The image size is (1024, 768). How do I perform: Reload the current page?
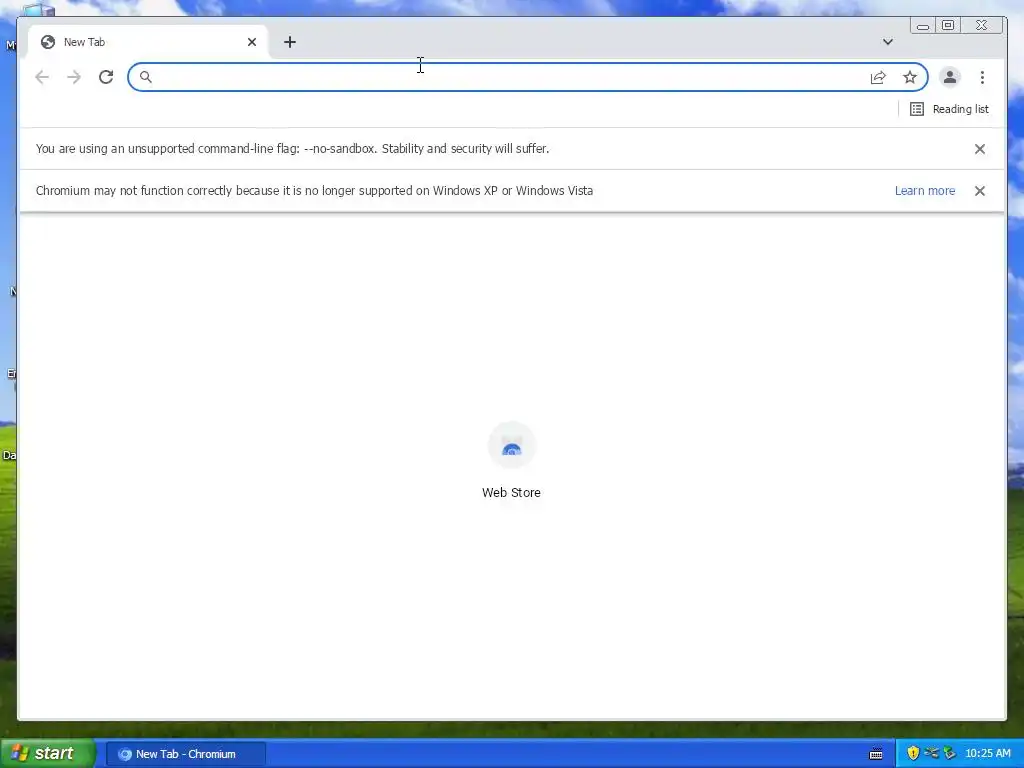pos(106,77)
